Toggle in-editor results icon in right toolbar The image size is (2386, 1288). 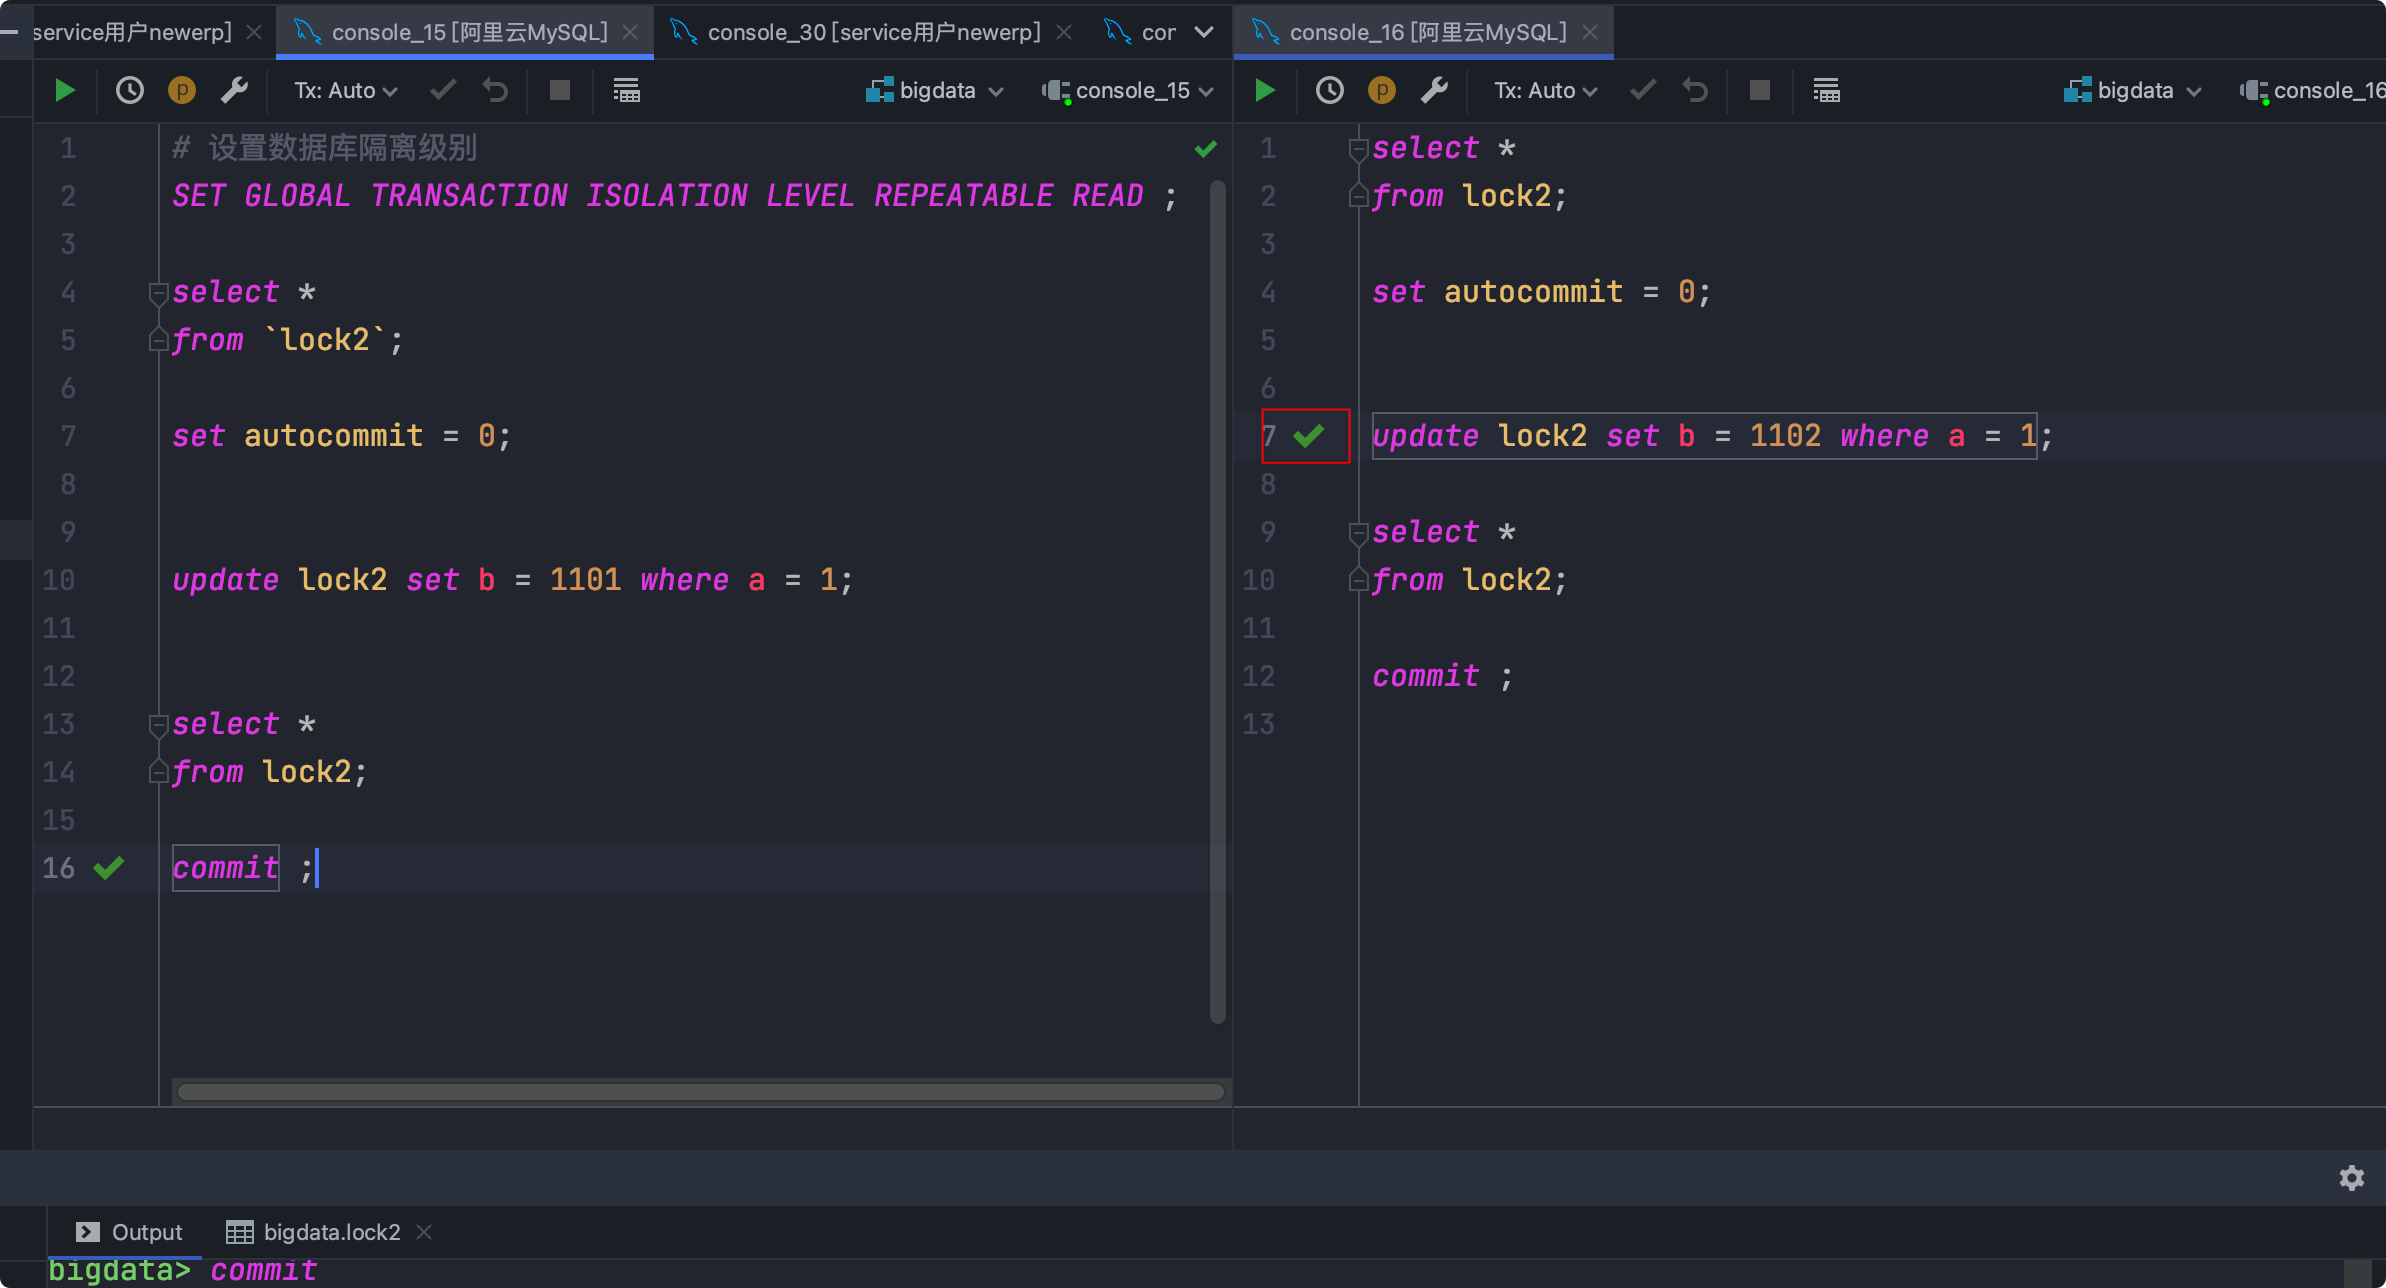point(1826,91)
